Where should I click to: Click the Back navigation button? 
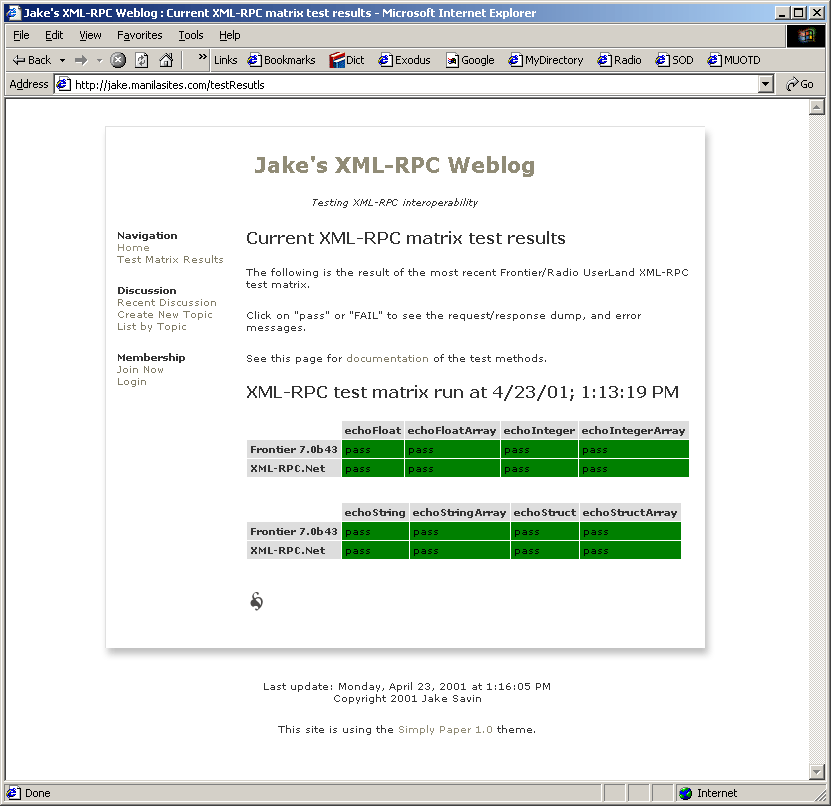pyautogui.click(x=31, y=60)
